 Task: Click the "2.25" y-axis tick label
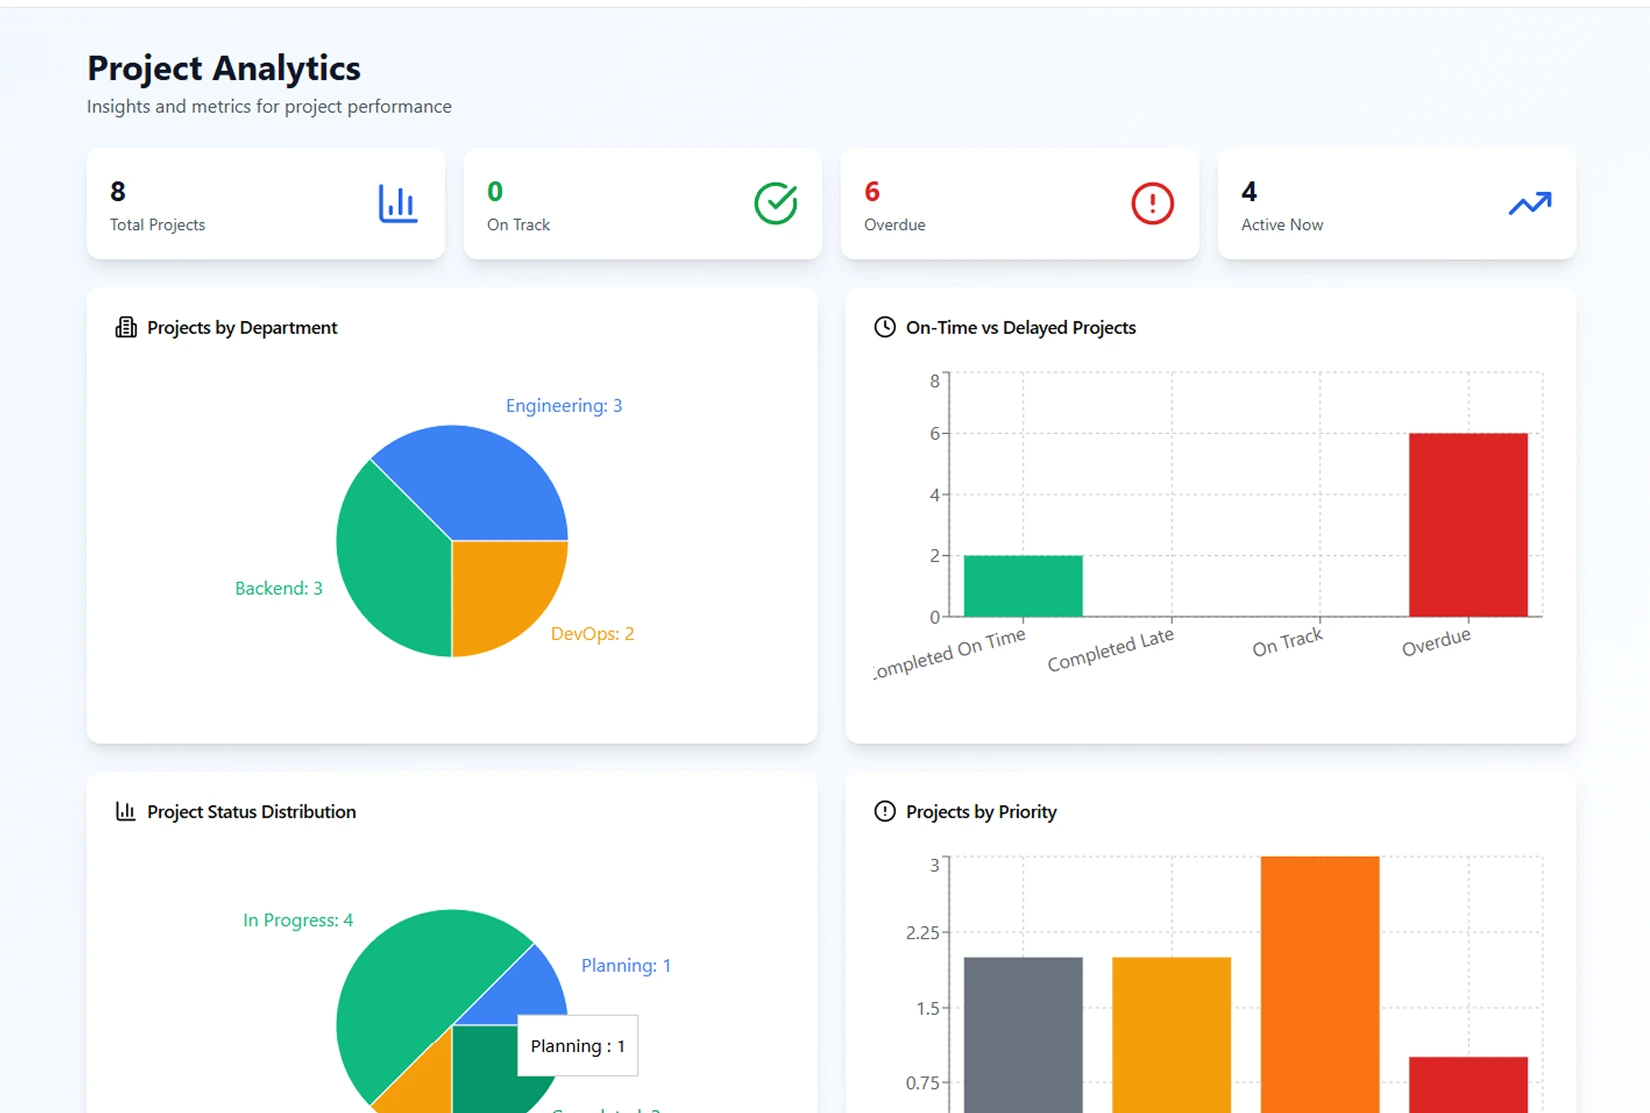click(922, 933)
